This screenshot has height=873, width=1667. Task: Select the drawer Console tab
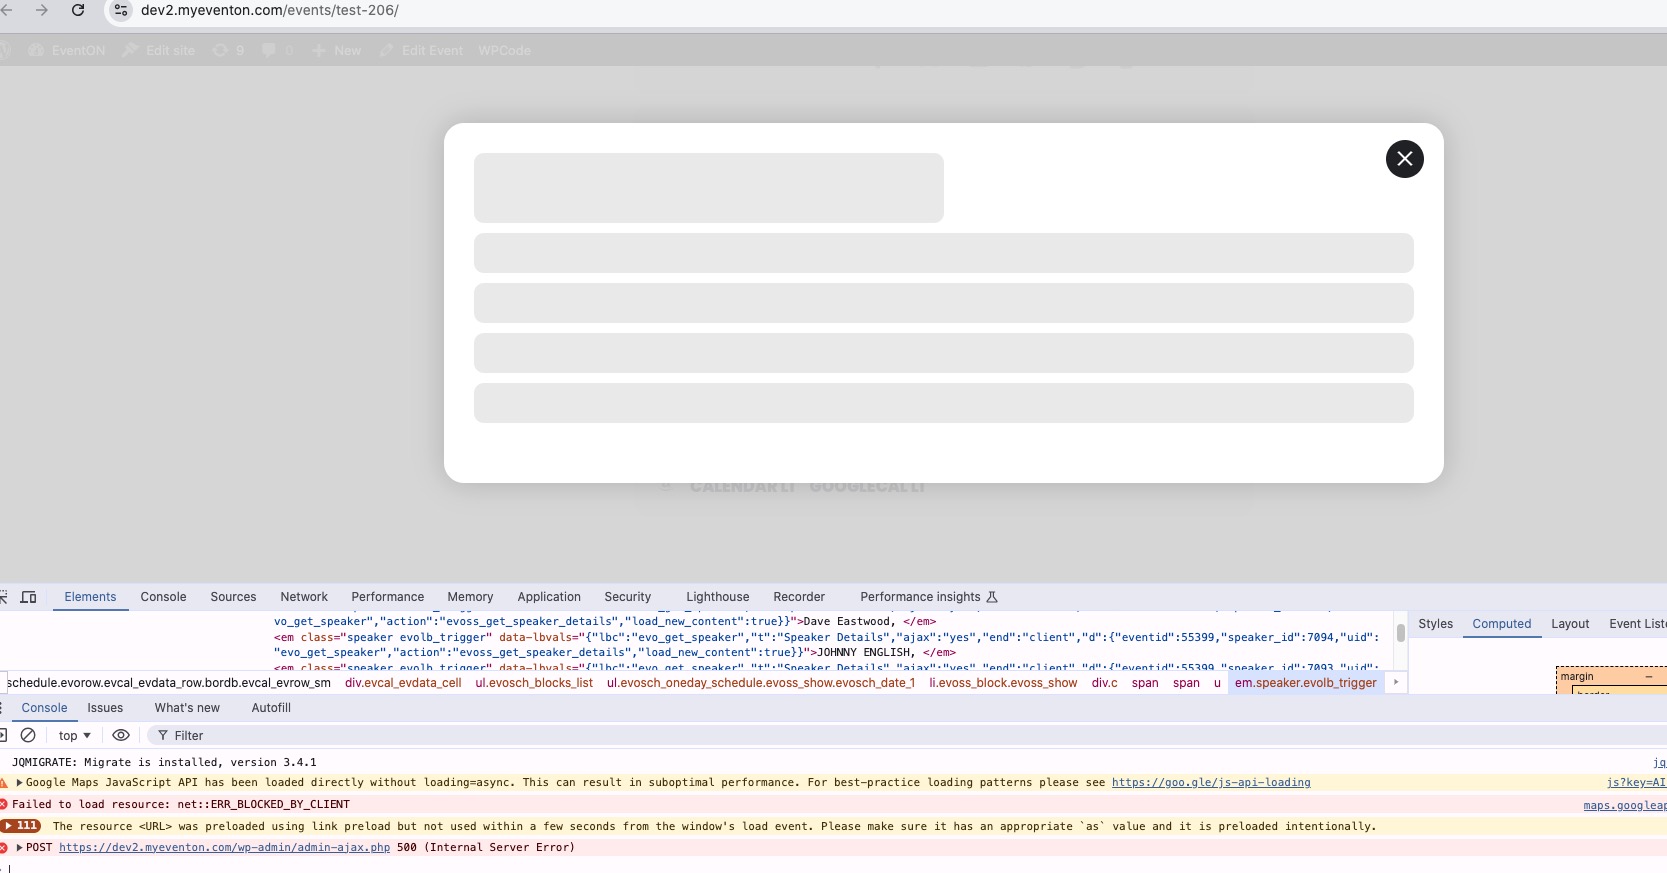point(44,708)
